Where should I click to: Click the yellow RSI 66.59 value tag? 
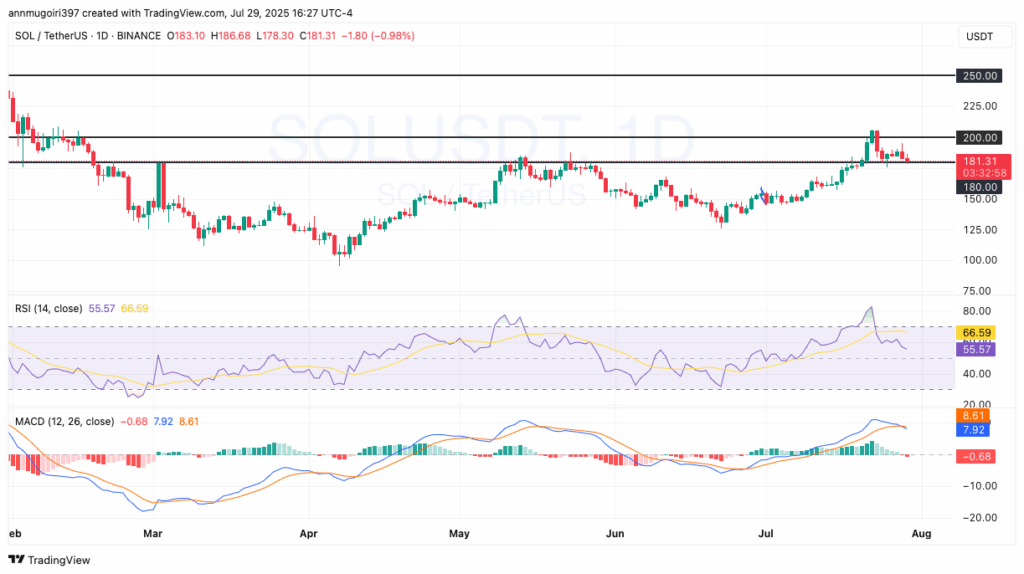coord(976,332)
